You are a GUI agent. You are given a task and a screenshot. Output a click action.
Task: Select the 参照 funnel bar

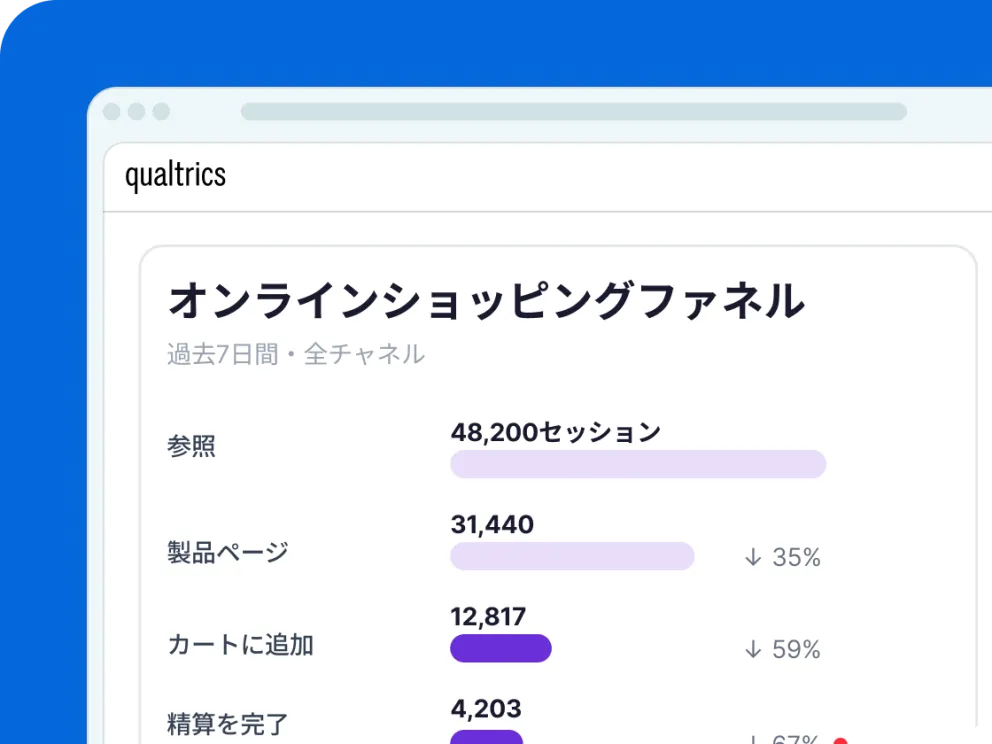(638, 464)
